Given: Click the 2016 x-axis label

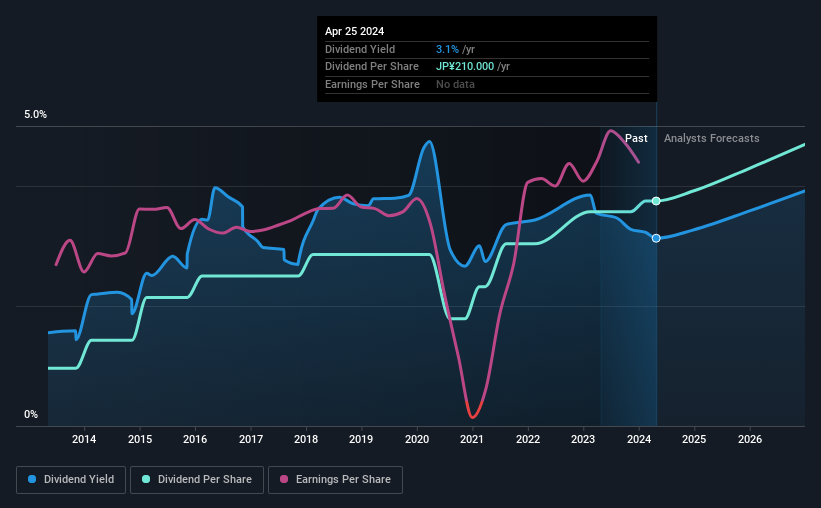Looking at the screenshot, I should (195, 439).
